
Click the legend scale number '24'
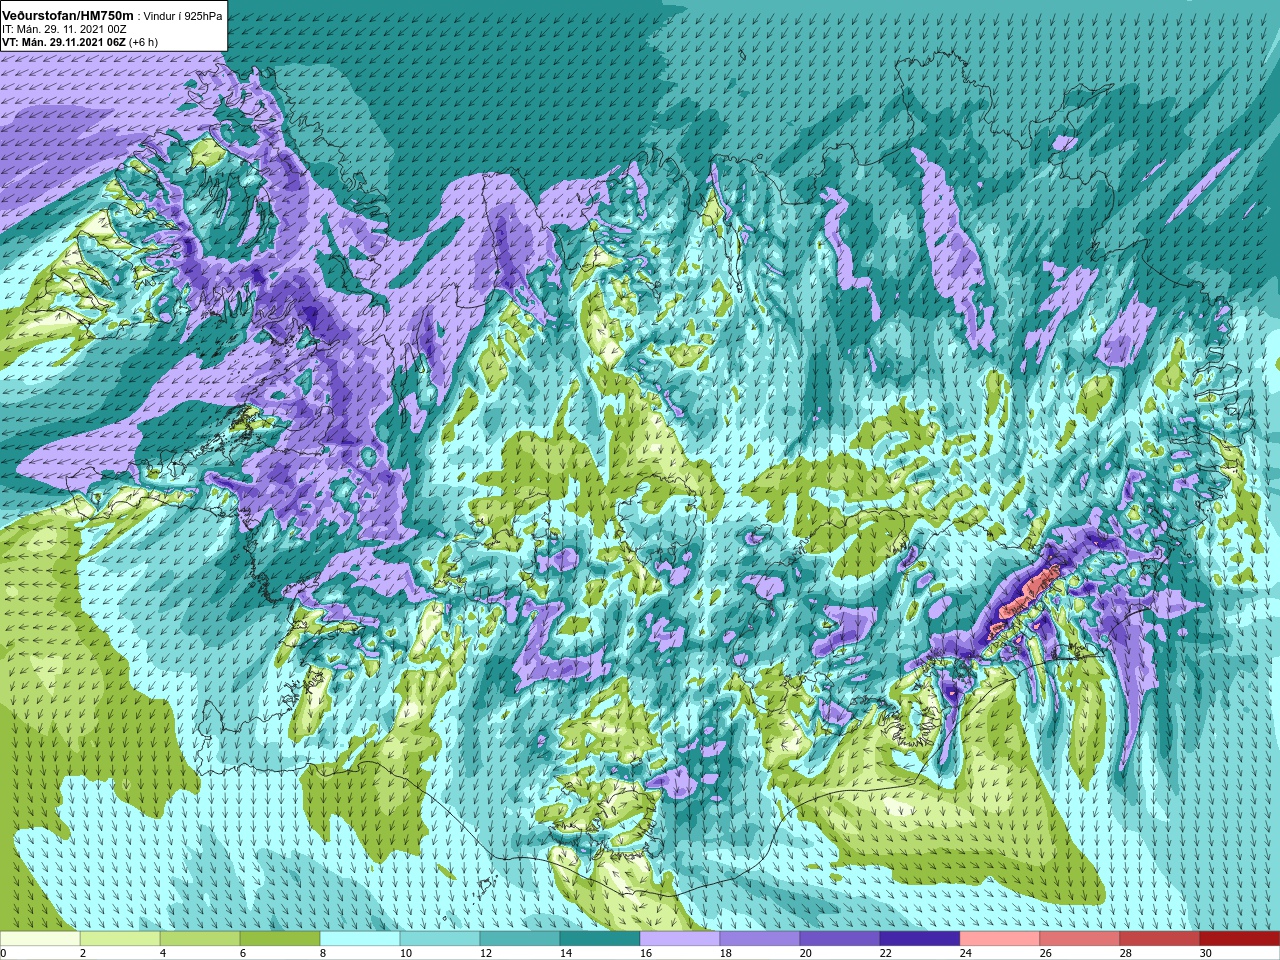pos(966,953)
